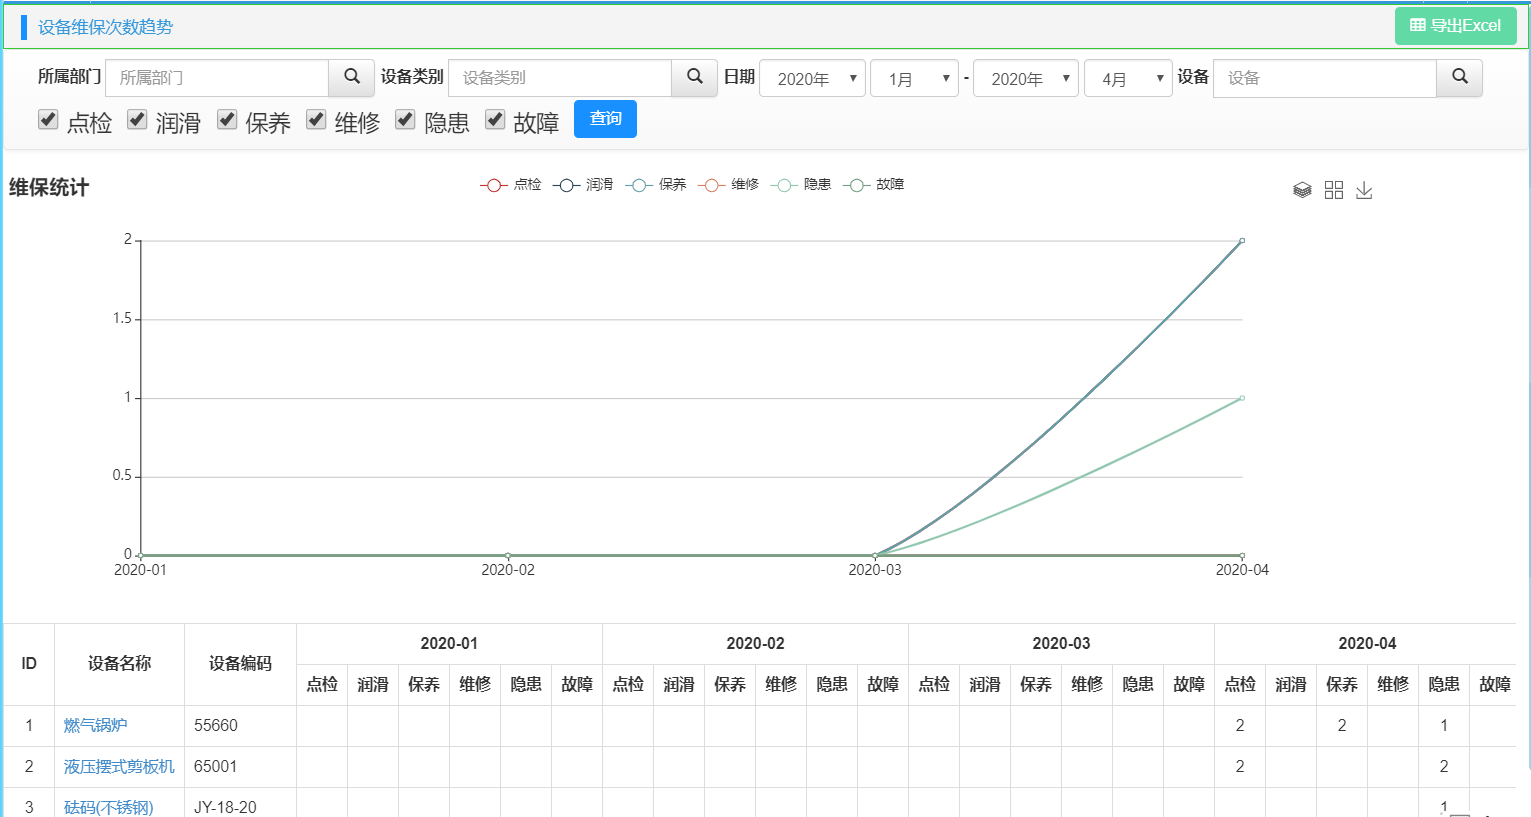The width and height of the screenshot is (1531, 817).
Task: Focus the 设备类别 input field
Action: click(x=560, y=78)
